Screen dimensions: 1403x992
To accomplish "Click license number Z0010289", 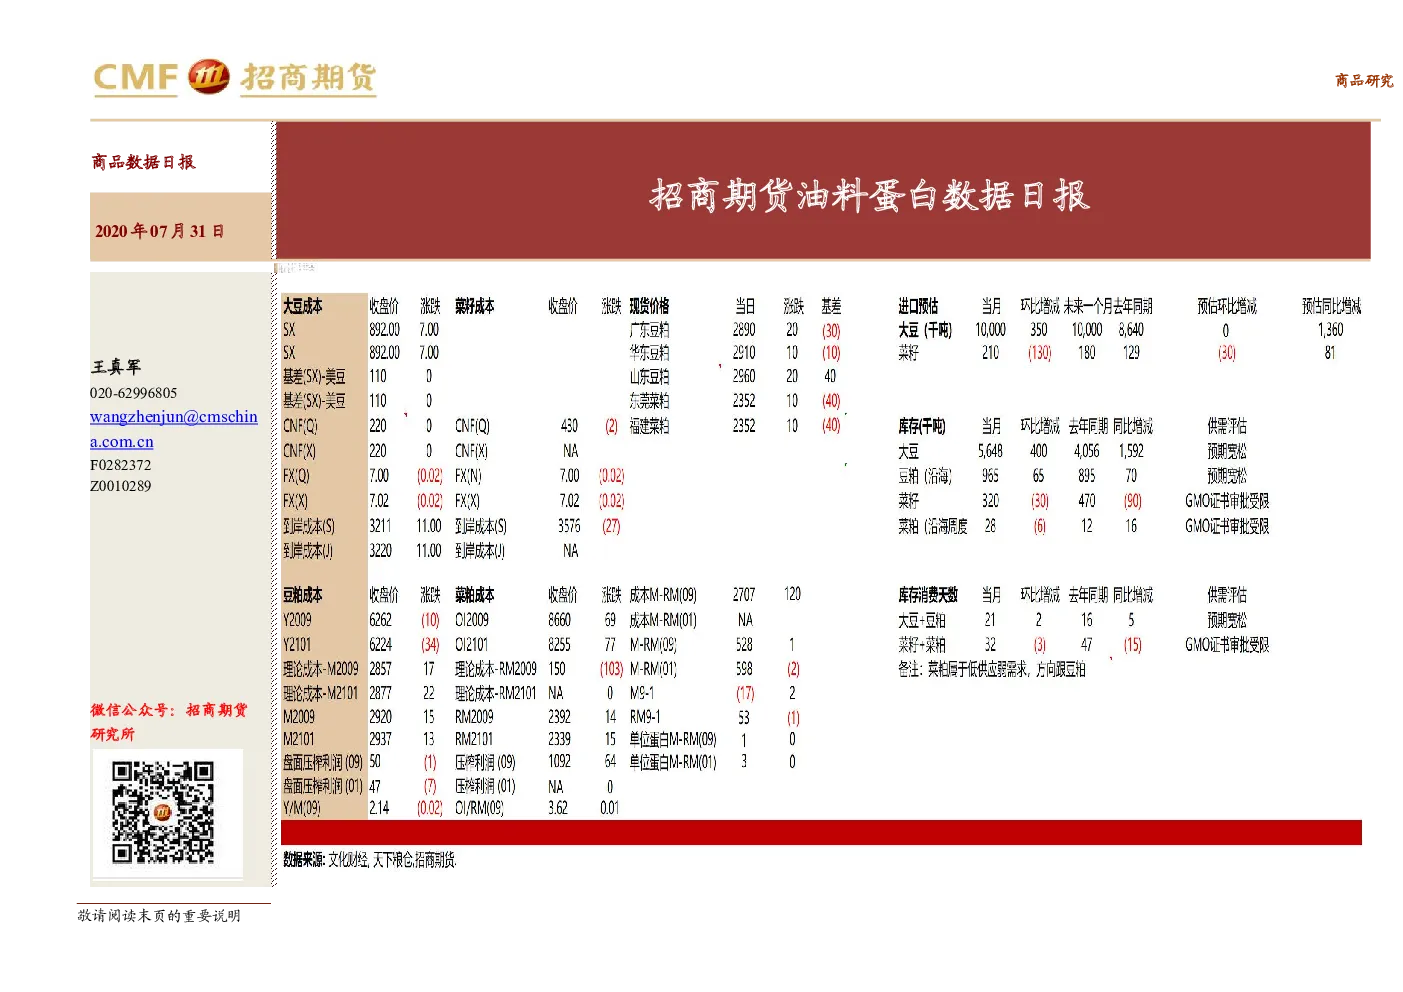I will [121, 486].
